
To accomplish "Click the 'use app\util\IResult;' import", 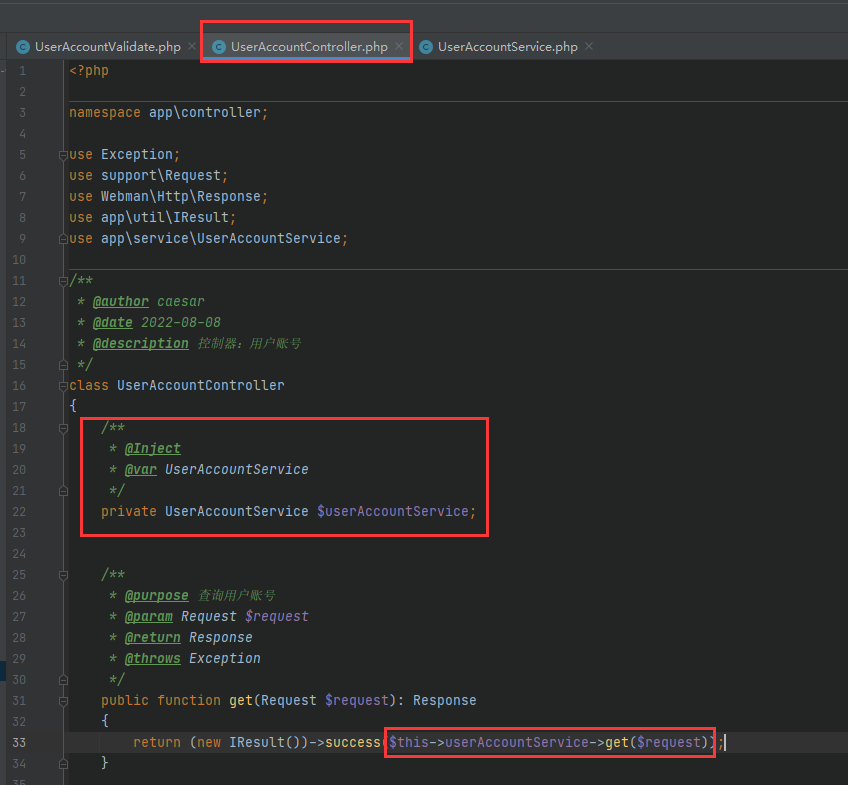I will pyautogui.click(x=153, y=217).
